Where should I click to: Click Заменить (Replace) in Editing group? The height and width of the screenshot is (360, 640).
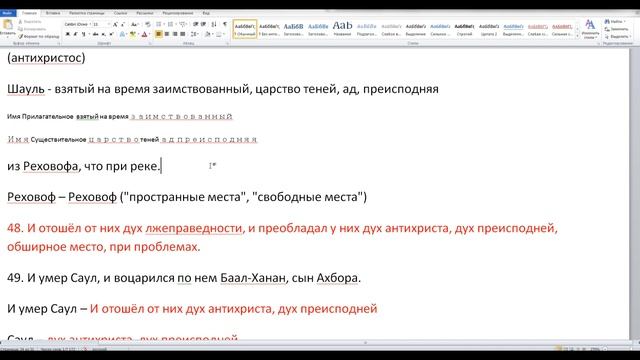617,29
